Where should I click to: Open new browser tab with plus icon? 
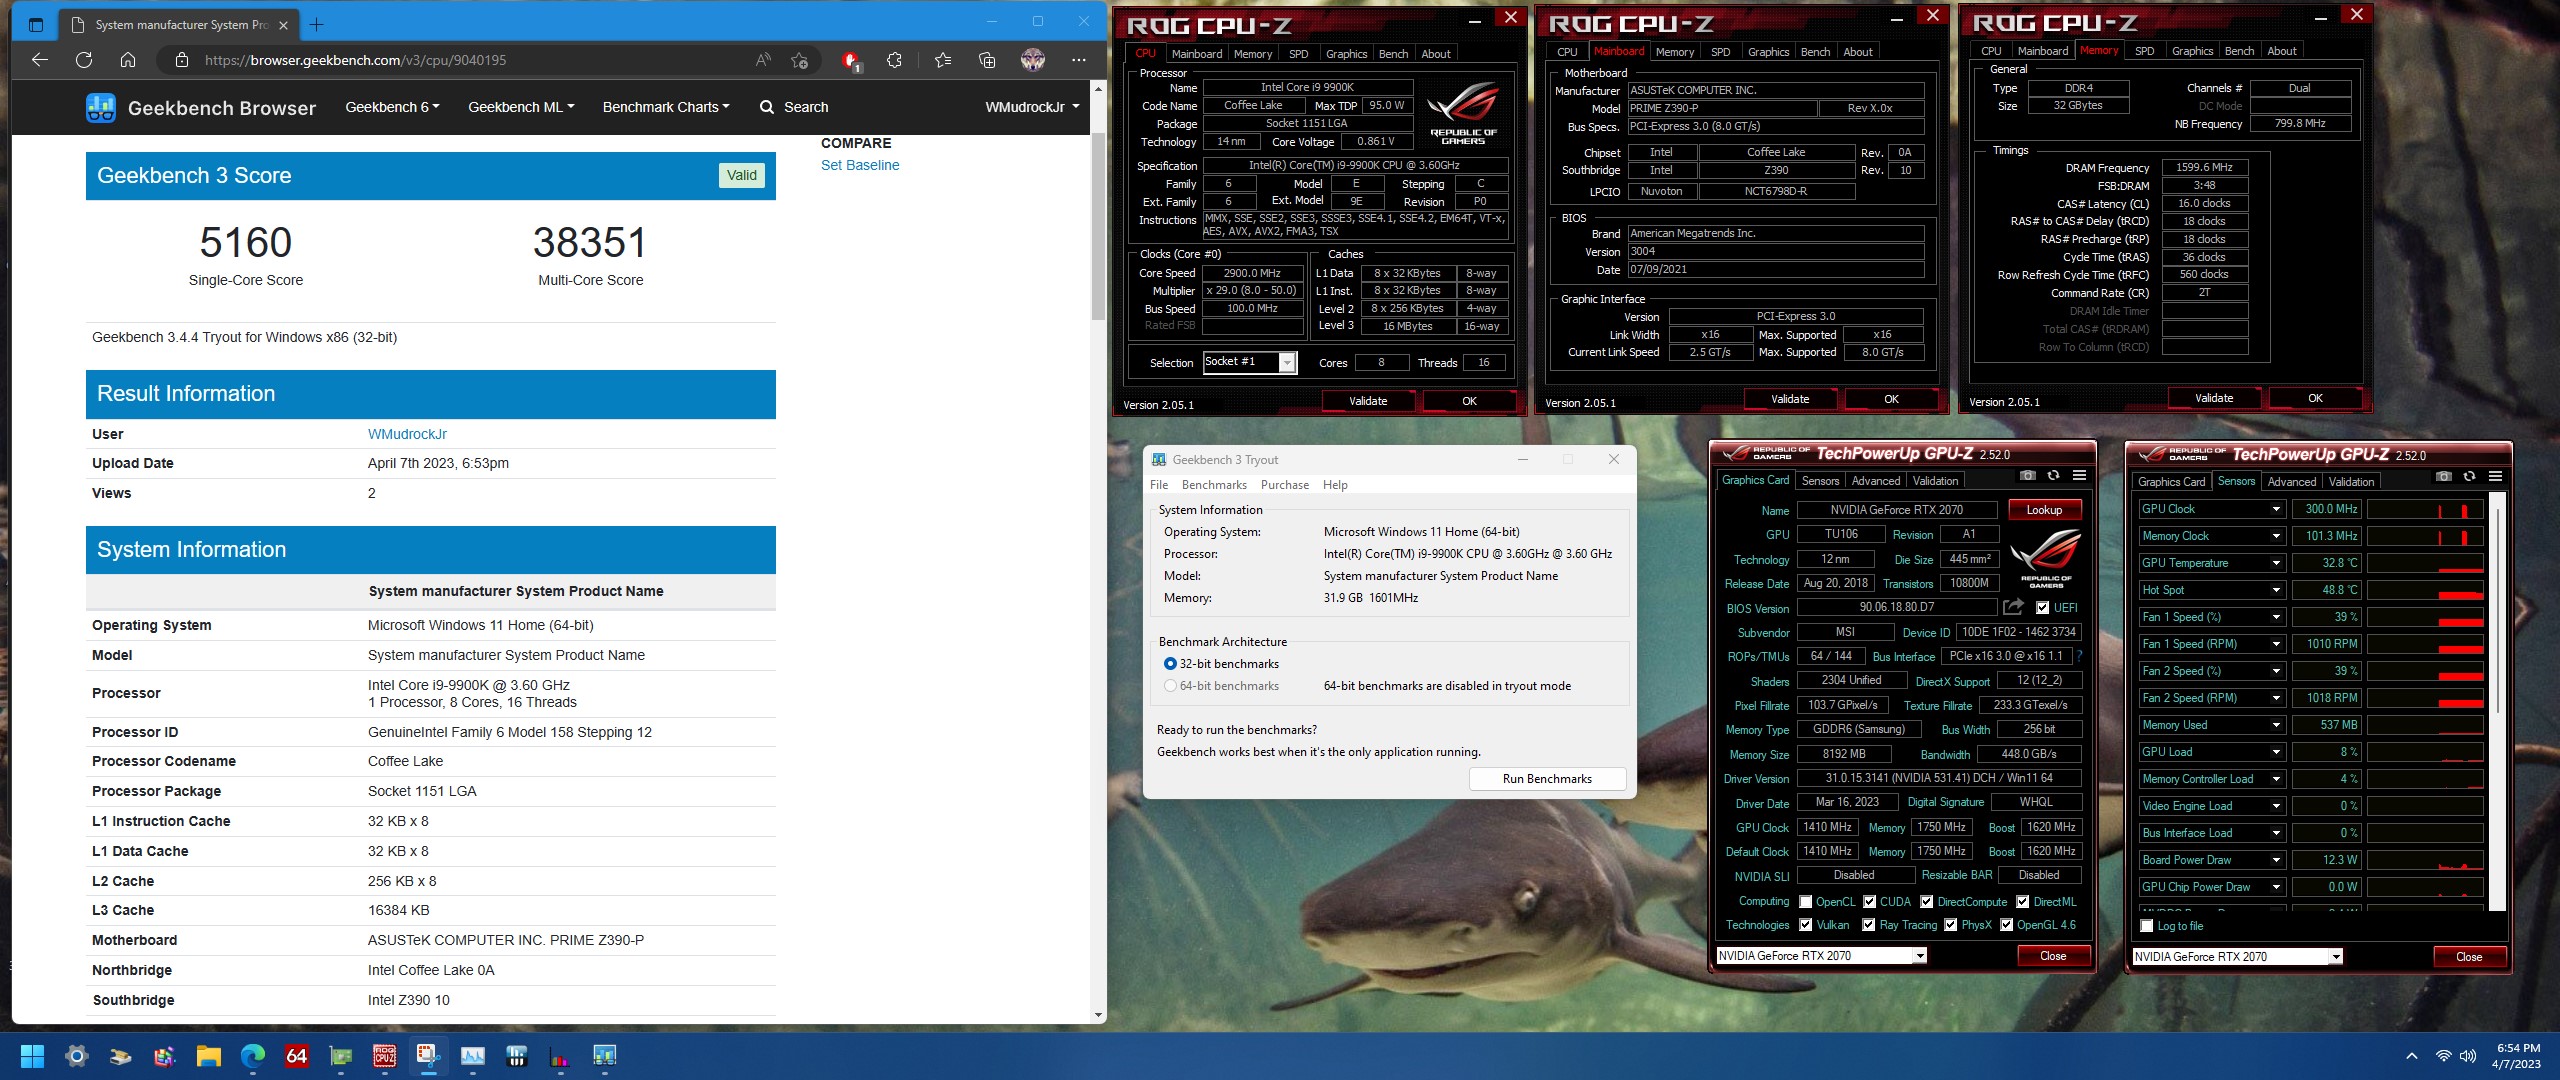click(x=317, y=24)
